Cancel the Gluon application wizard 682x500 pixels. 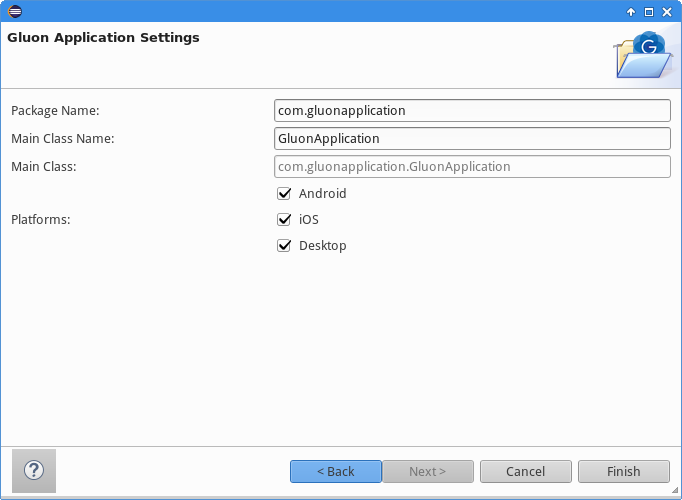pyautogui.click(x=526, y=471)
